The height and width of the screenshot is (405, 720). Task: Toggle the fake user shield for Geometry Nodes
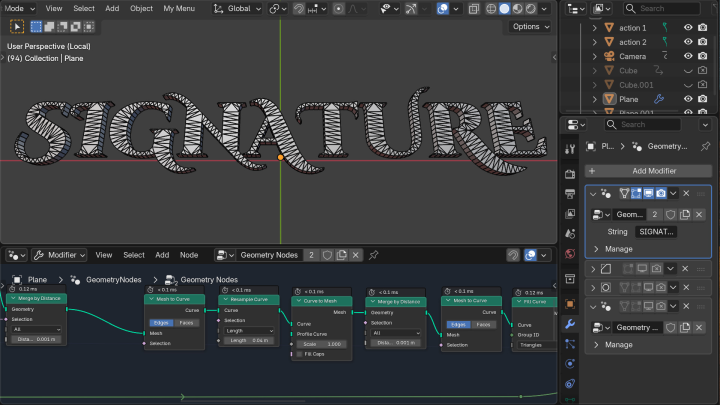click(327, 255)
